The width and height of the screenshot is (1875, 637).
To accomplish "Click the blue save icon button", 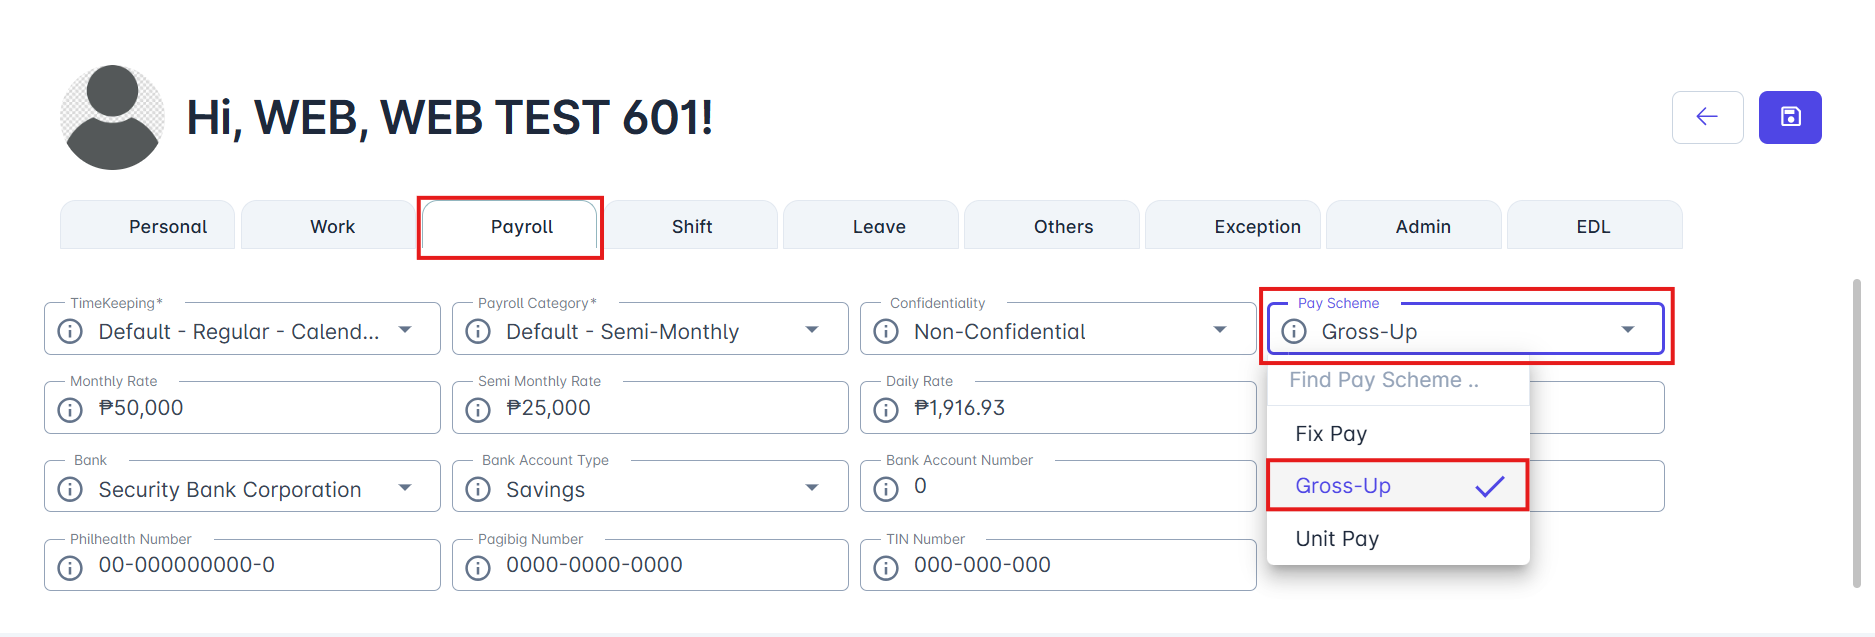I will (x=1790, y=117).
